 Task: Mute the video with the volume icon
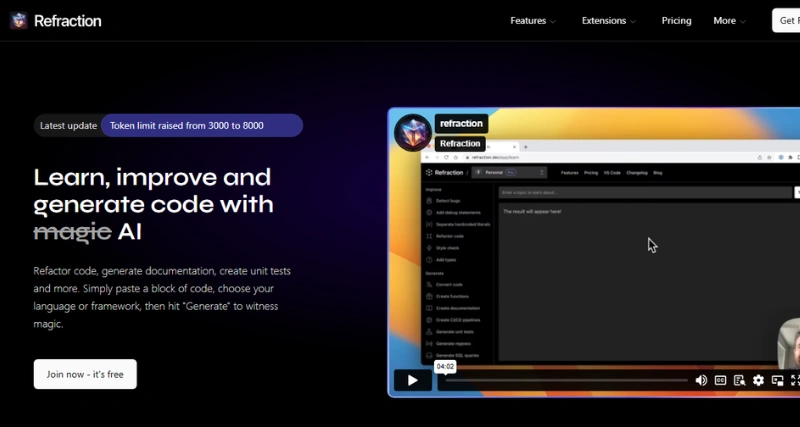[x=701, y=380]
